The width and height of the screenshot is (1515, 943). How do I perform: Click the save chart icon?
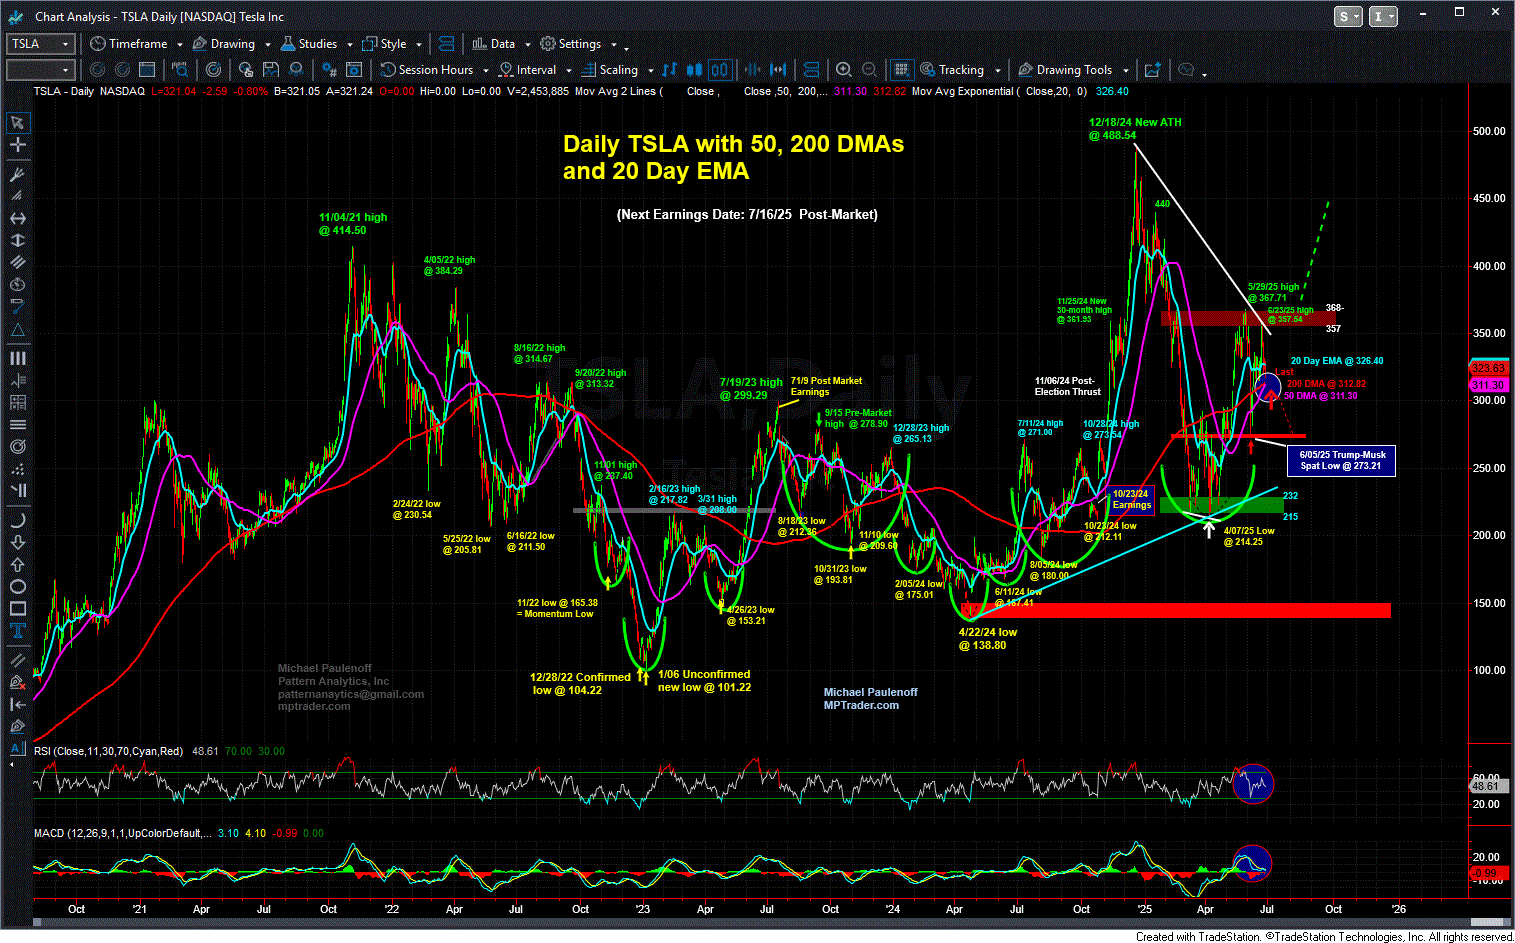tap(271, 70)
